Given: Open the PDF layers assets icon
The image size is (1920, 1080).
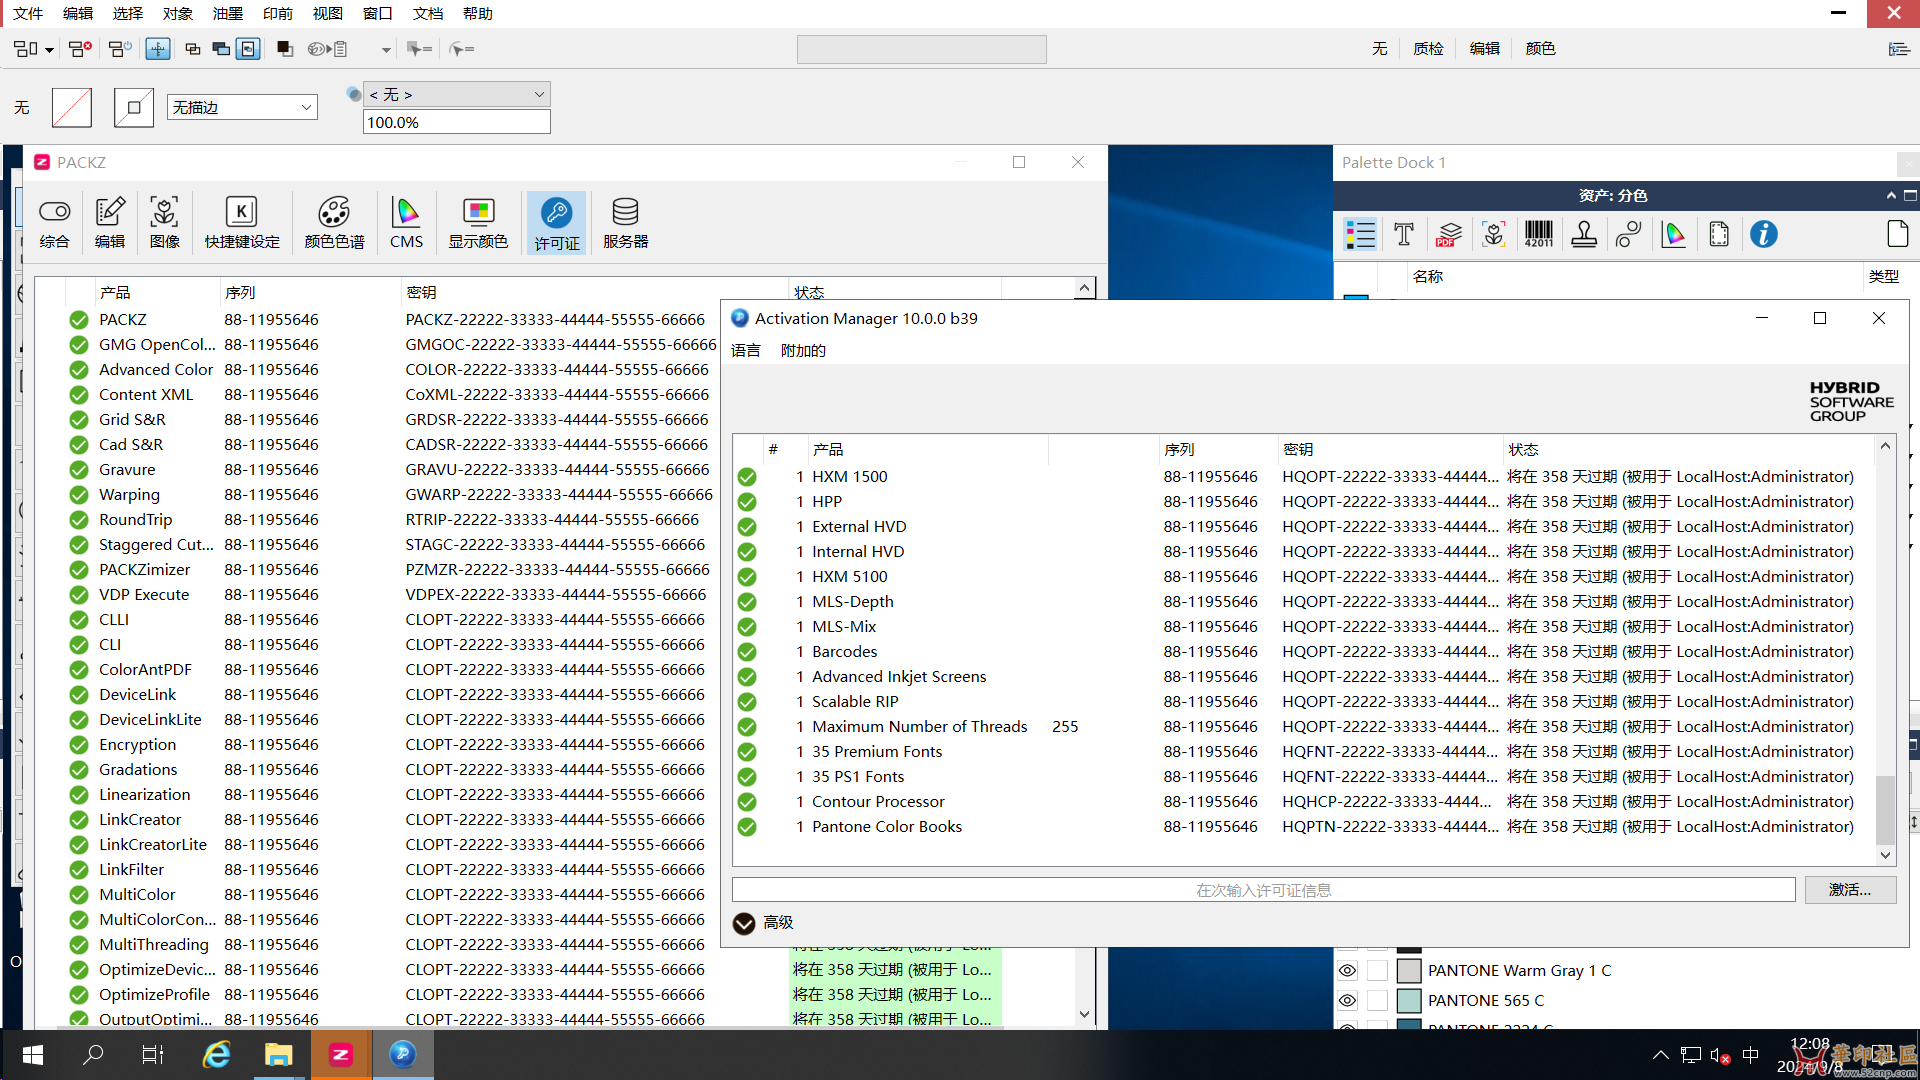Looking at the screenshot, I should [1449, 235].
